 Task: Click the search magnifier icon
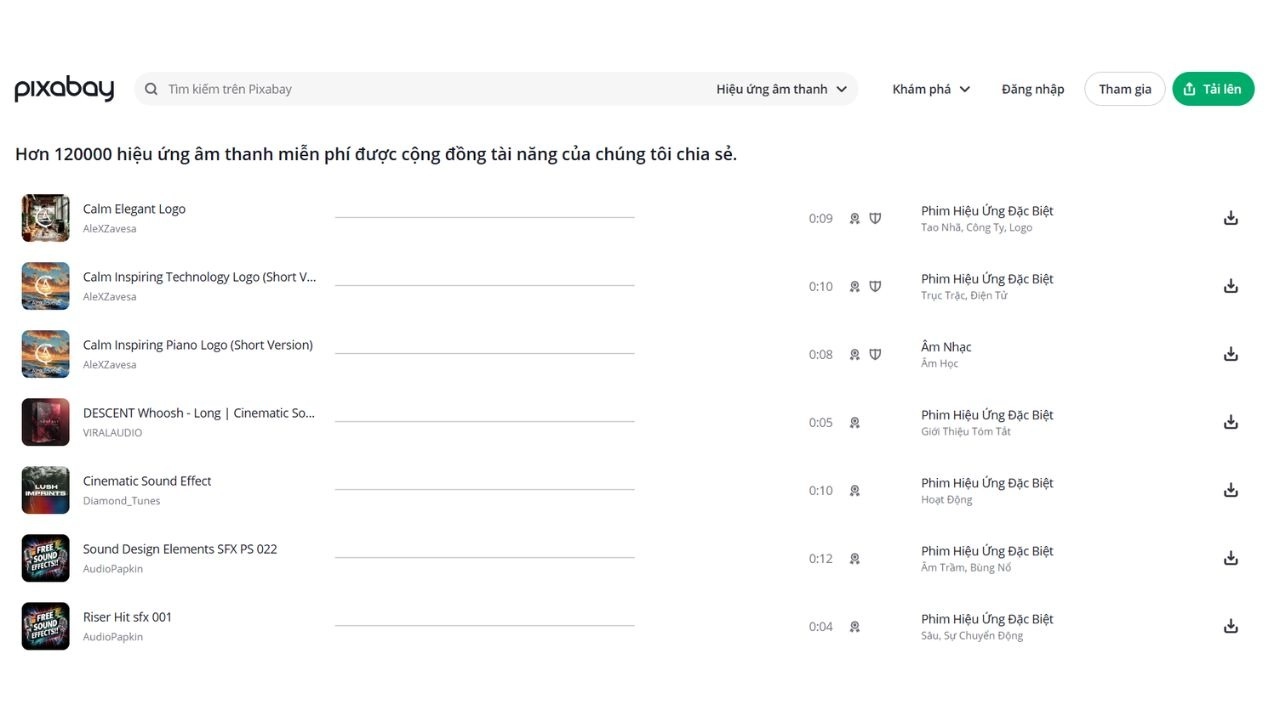151,89
